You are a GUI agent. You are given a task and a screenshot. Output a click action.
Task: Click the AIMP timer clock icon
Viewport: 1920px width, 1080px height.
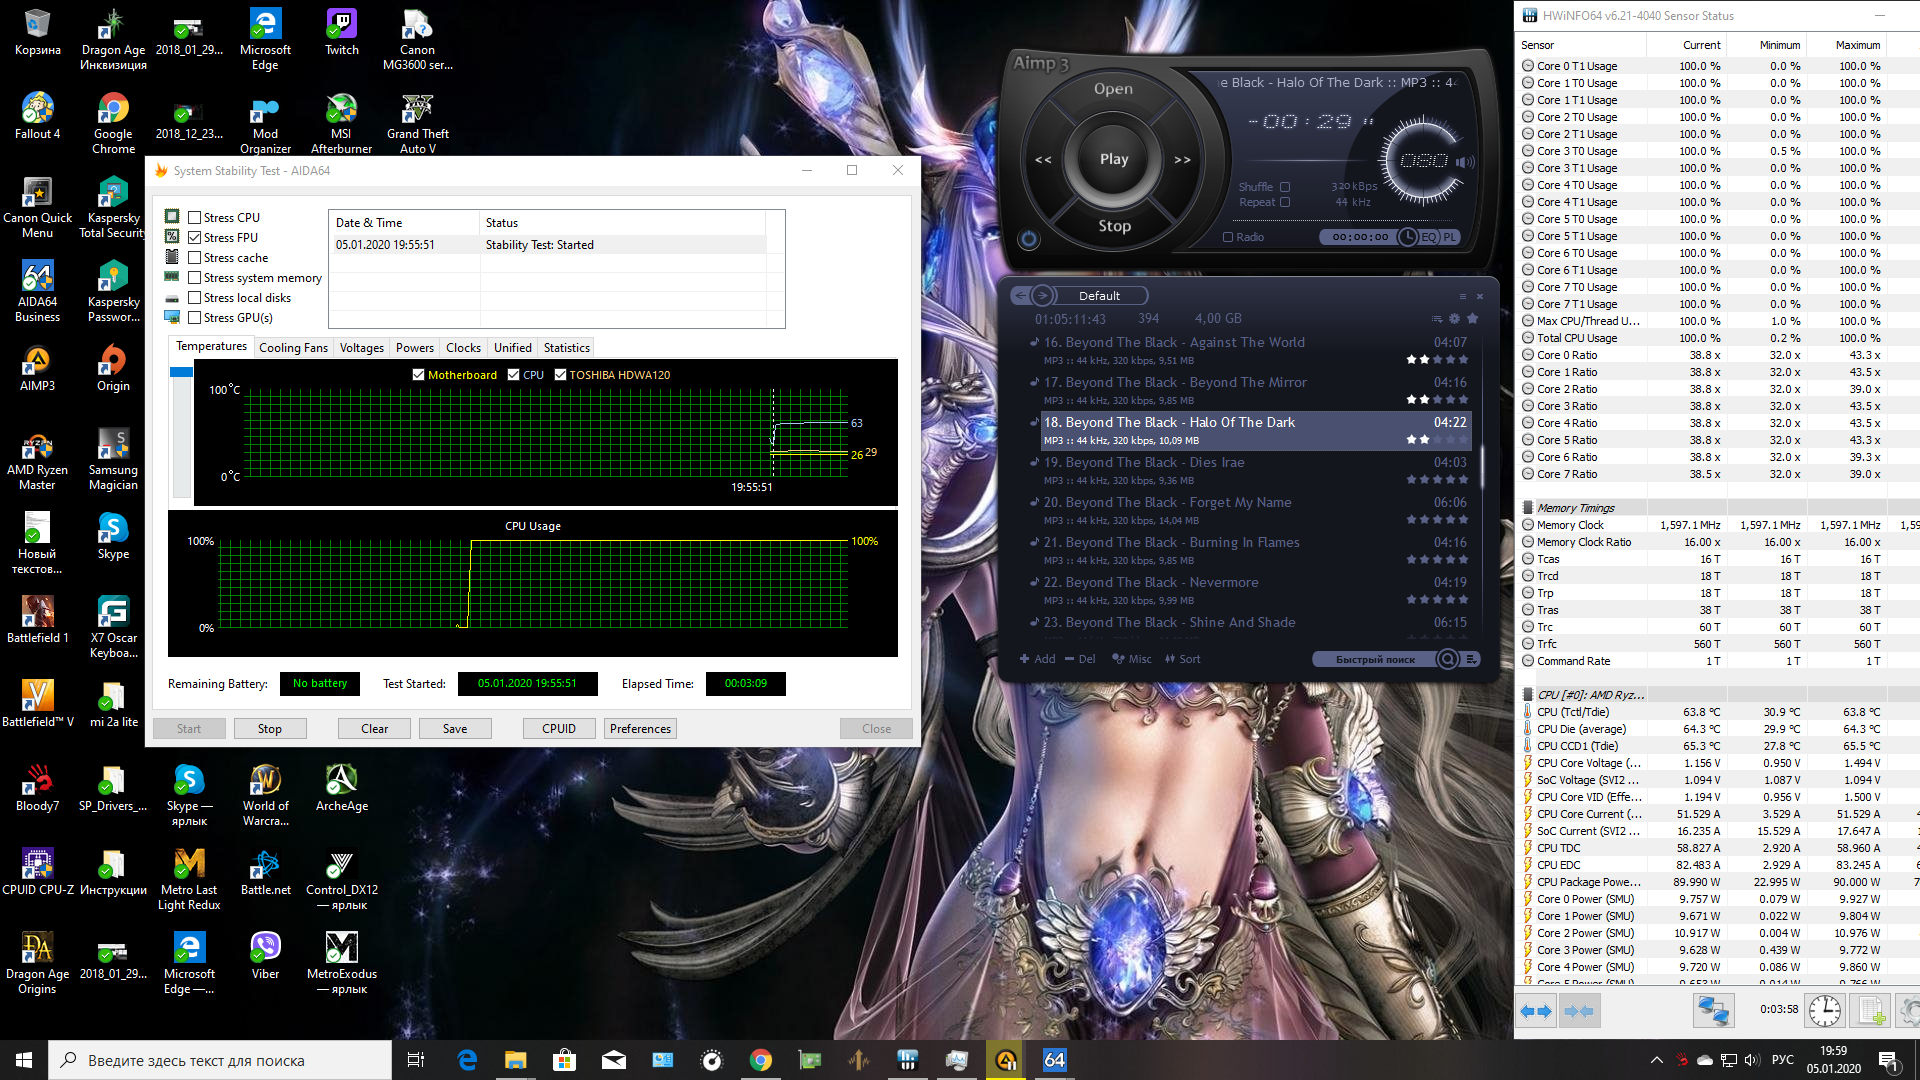1407,237
